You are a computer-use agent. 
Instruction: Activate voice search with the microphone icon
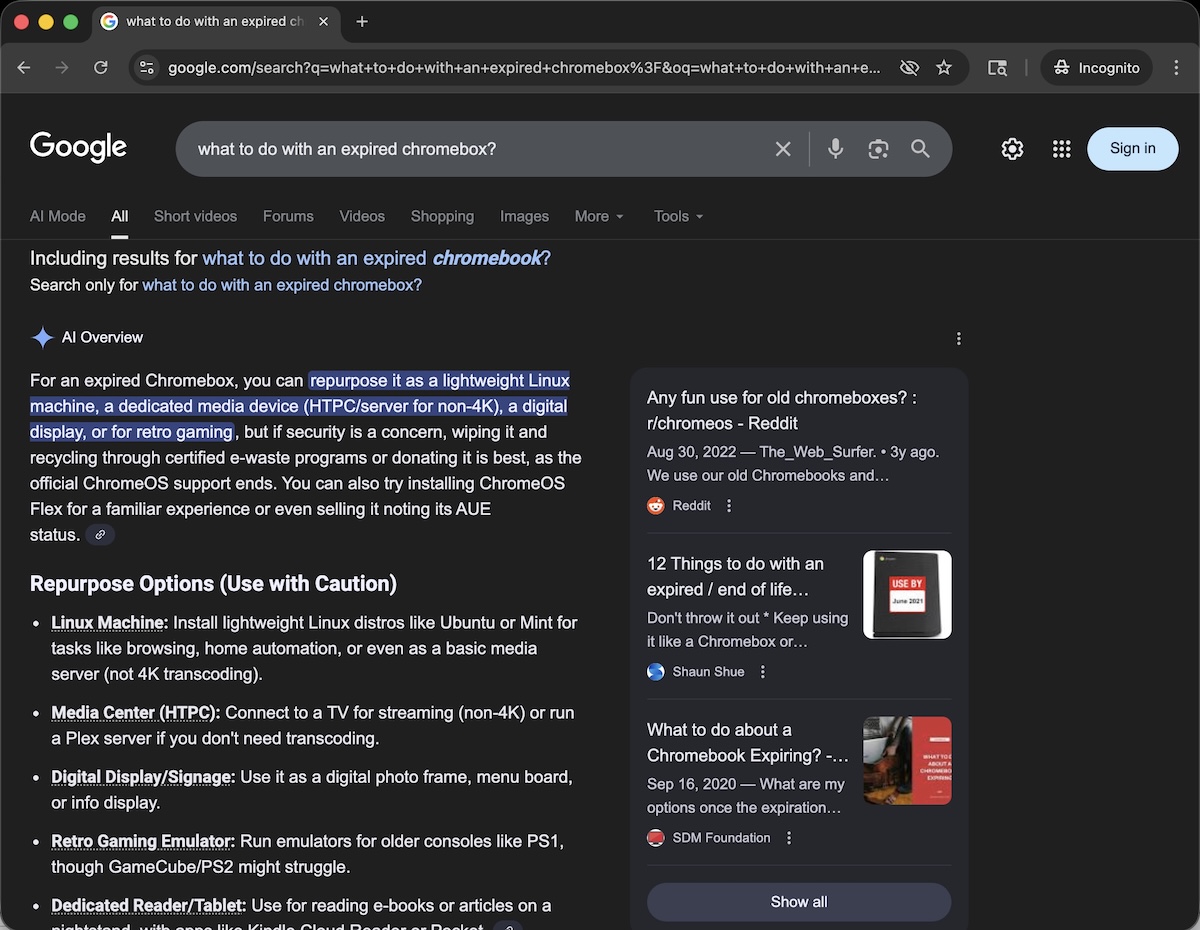coord(835,148)
